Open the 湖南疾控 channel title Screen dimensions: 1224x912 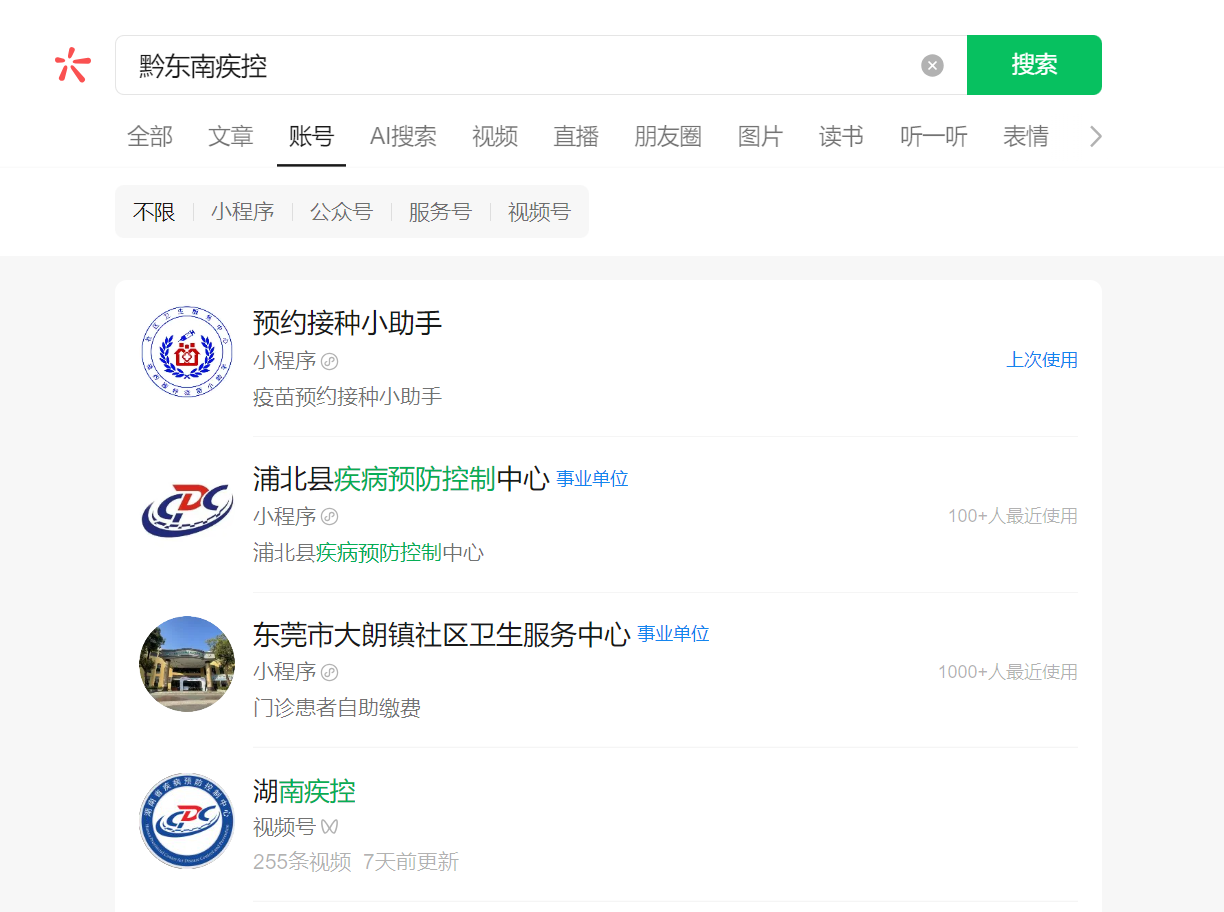(x=304, y=792)
